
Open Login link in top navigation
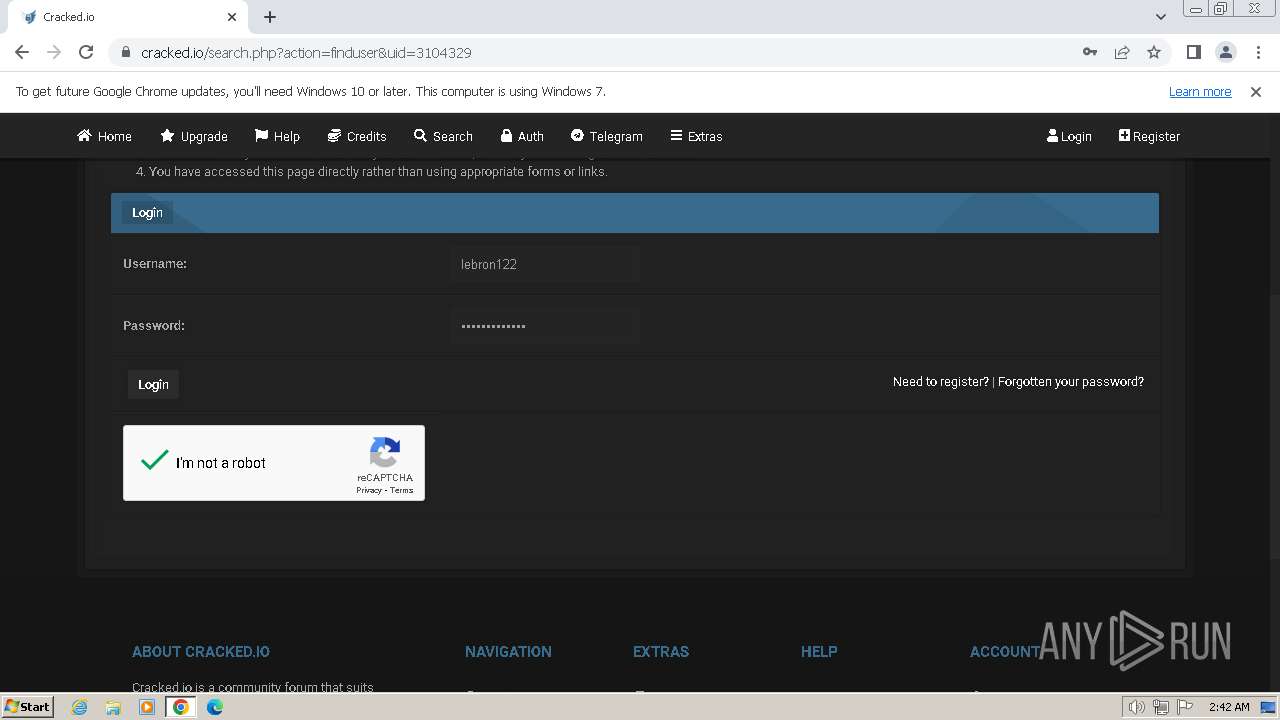(1069, 136)
